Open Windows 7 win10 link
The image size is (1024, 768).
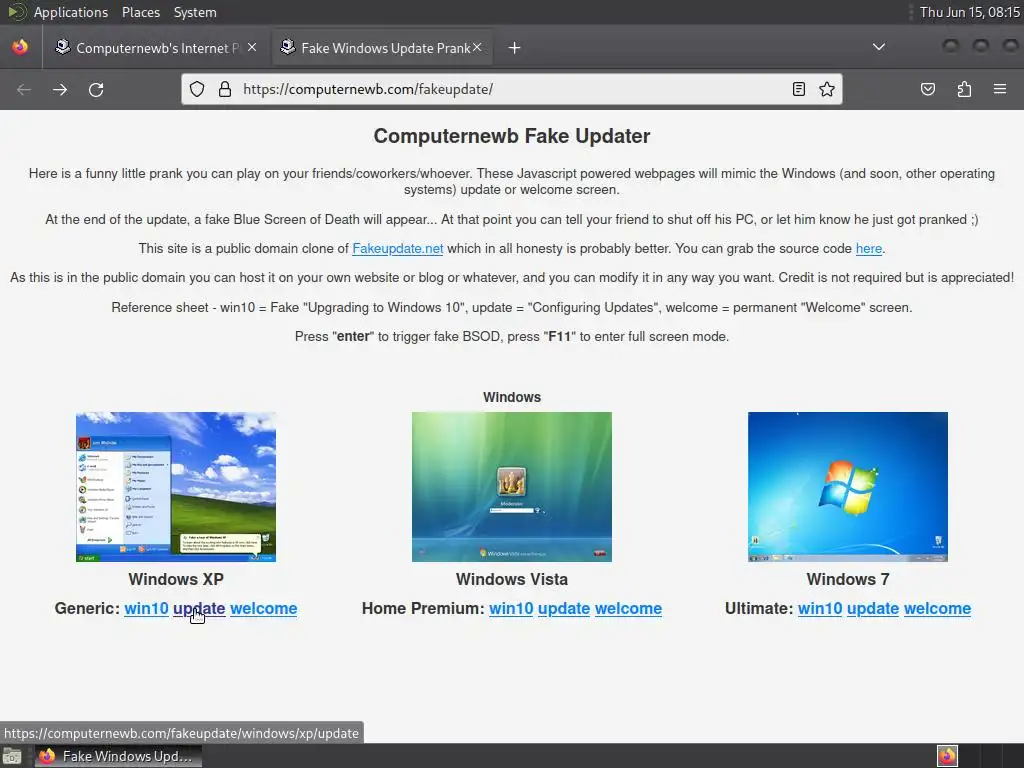820,609
